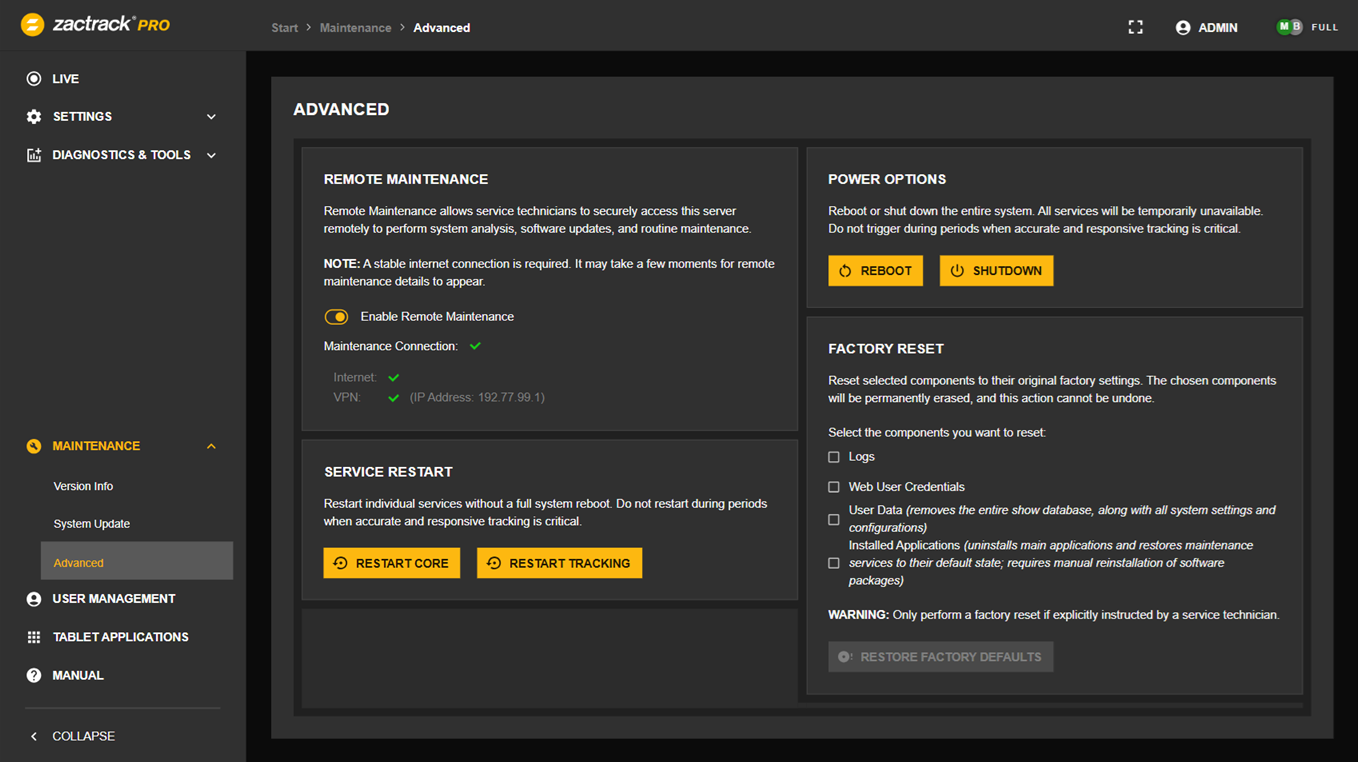Click the Live record icon in sidebar

[x=34, y=78]
